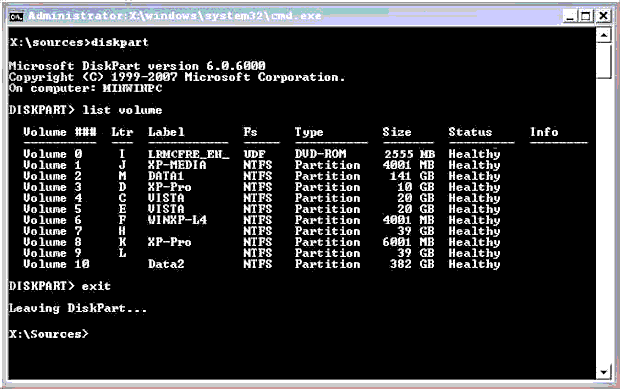Click the '6001 MB' size value
The height and width of the screenshot is (389, 620).
[x=408, y=242]
